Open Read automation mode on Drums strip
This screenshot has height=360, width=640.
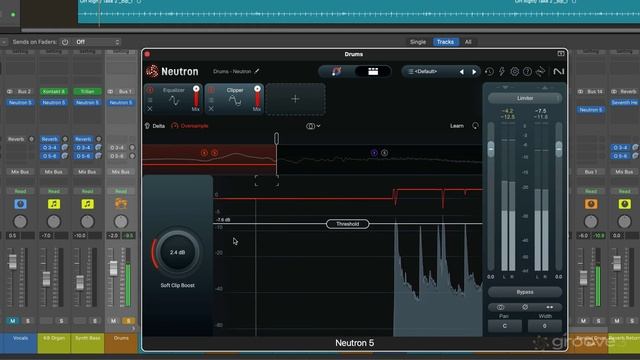[121, 191]
